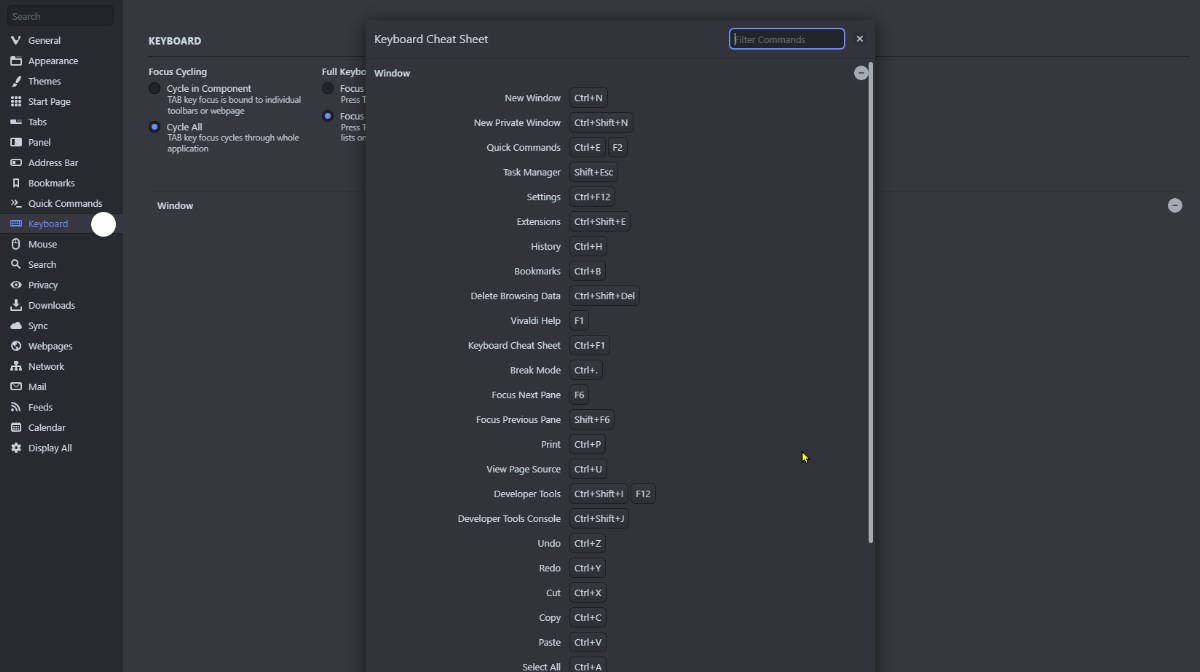The width and height of the screenshot is (1200, 672).
Task: Click the Shift+Esc Task Manager shortcut
Action: coord(593,172)
